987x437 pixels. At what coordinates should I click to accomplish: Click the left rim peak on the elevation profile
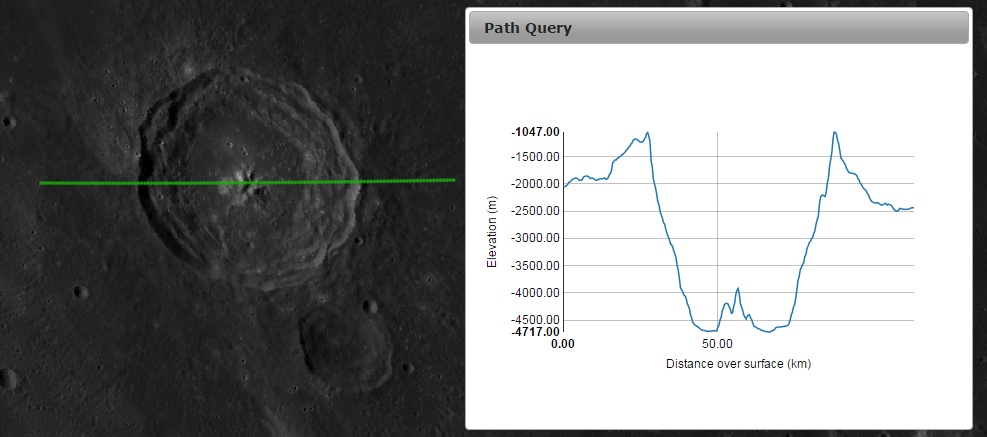[648, 133]
